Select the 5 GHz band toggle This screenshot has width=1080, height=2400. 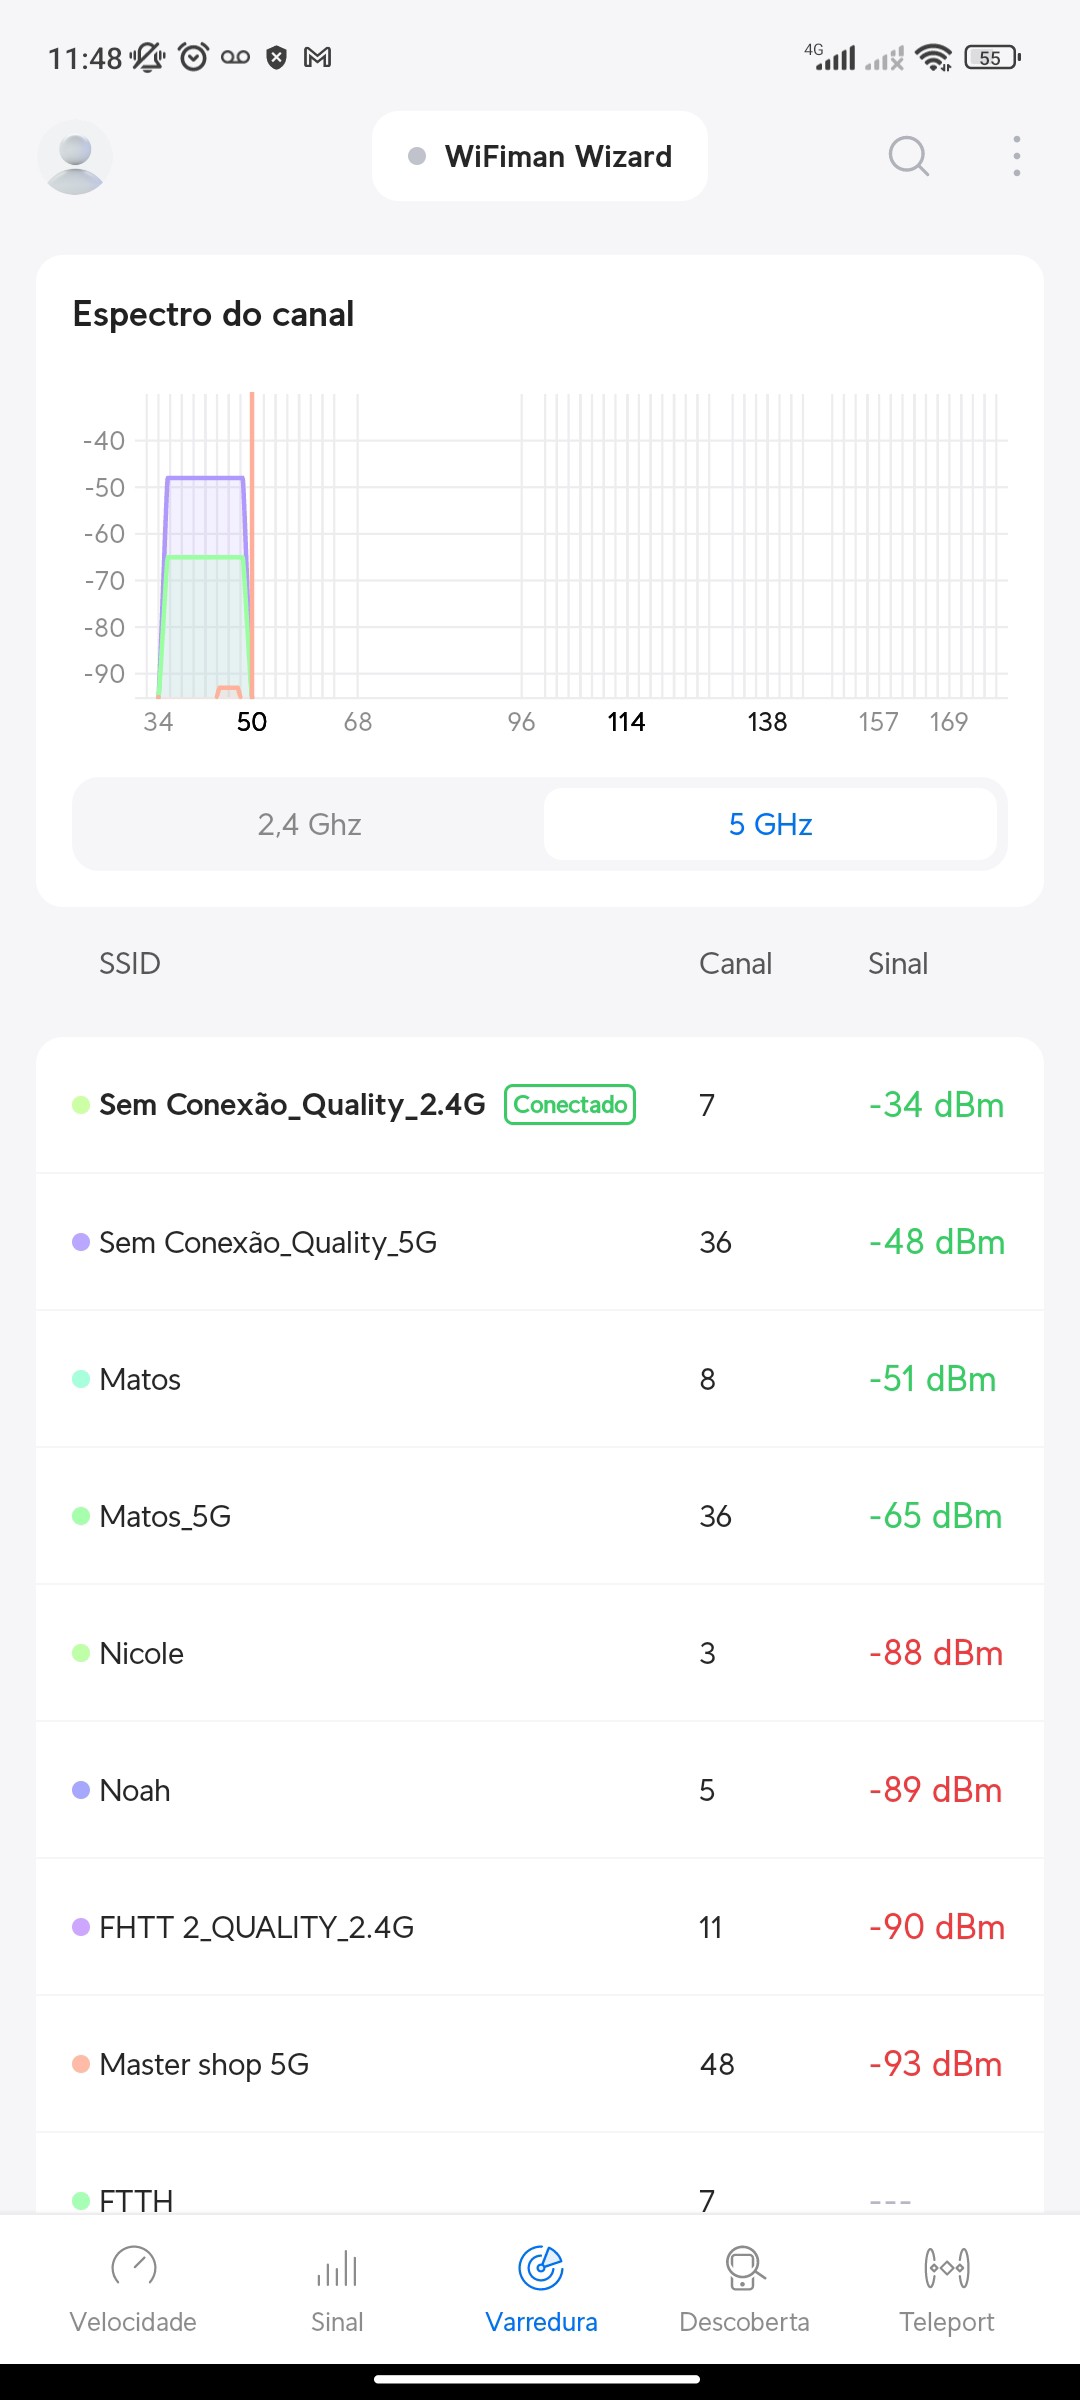pos(770,824)
